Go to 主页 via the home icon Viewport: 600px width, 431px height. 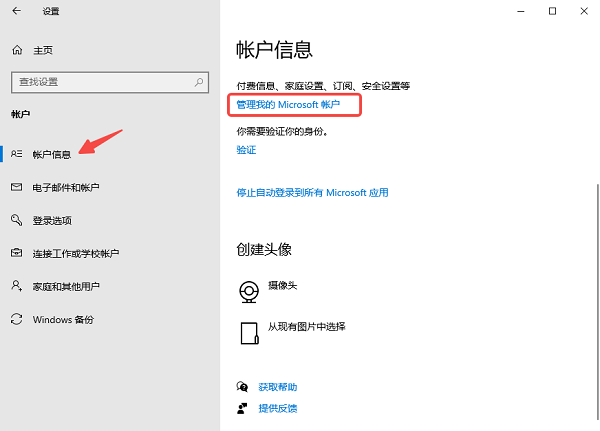point(17,49)
